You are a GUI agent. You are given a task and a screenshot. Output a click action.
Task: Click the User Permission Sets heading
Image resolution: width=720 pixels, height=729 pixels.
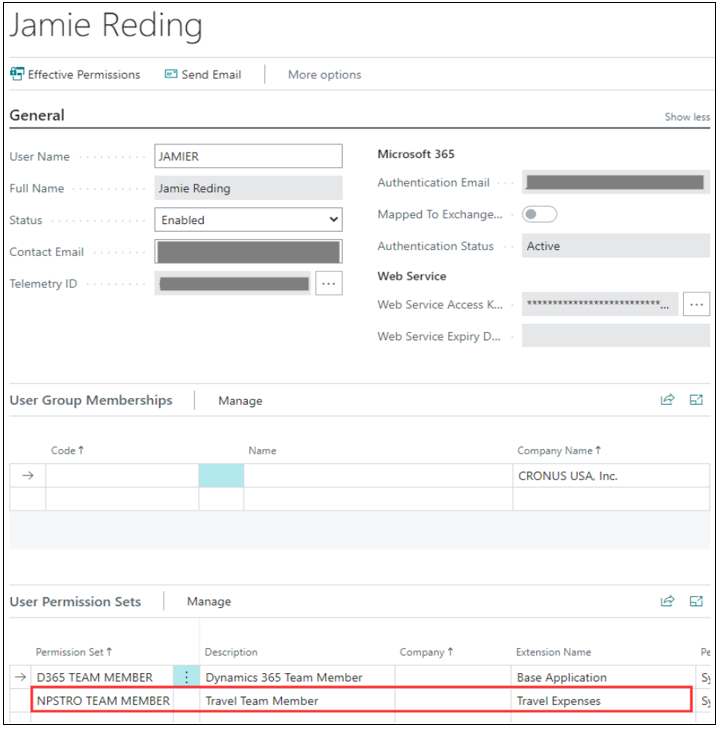[75, 601]
